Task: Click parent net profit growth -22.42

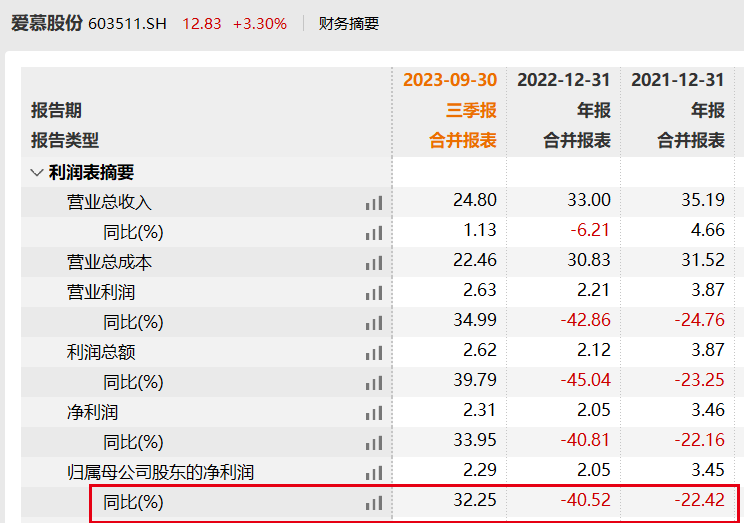Action: (x=699, y=500)
